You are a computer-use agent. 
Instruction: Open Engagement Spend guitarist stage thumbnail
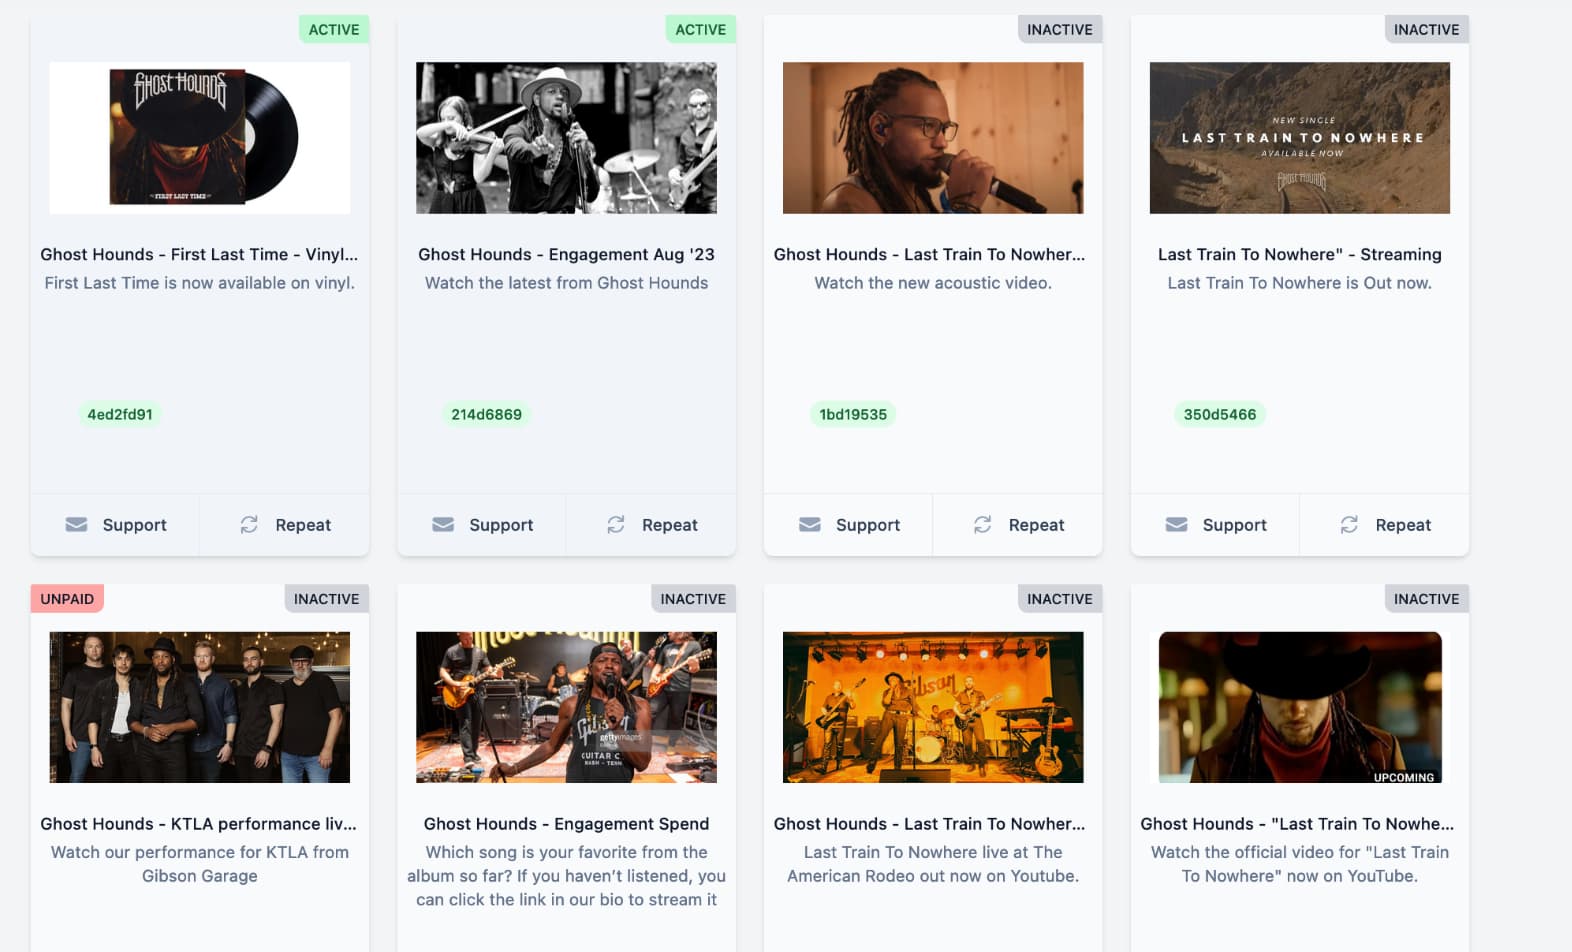click(x=566, y=707)
